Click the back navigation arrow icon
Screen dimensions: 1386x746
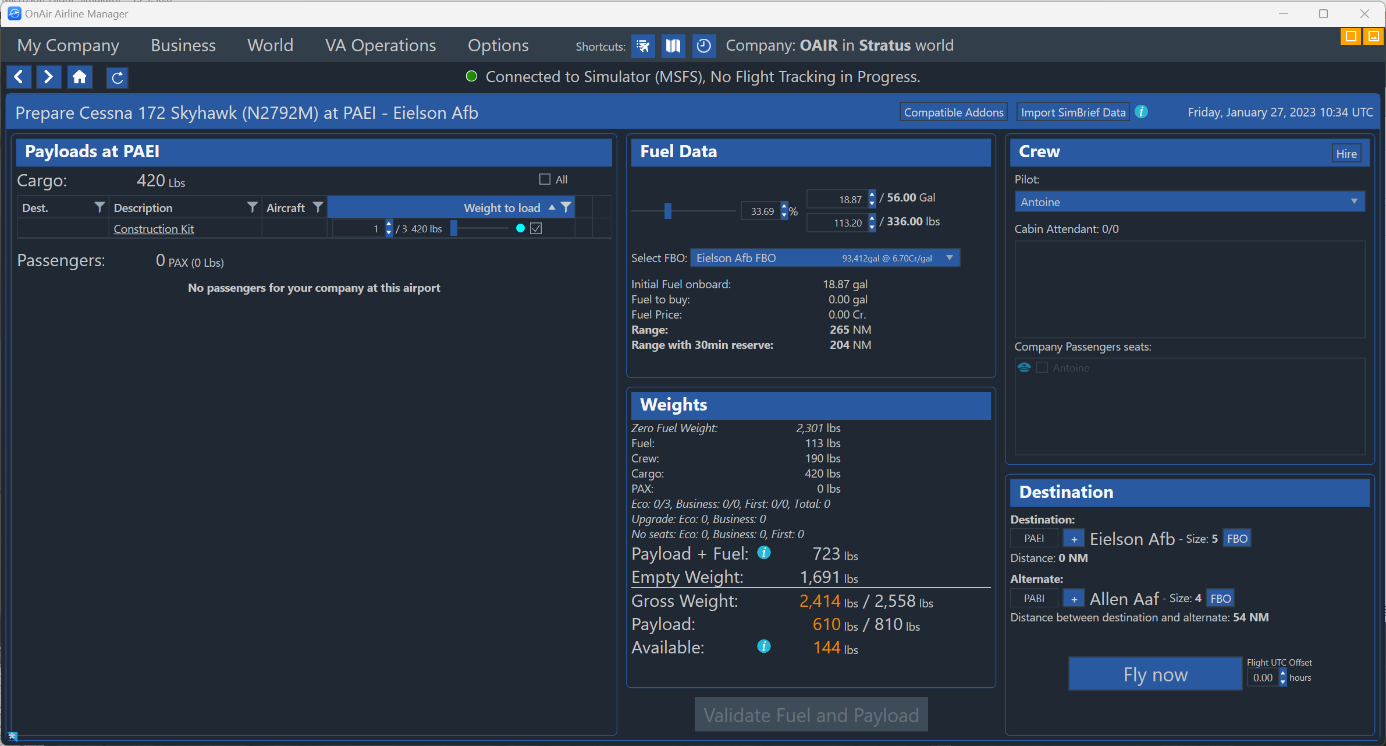tap(19, 77)
